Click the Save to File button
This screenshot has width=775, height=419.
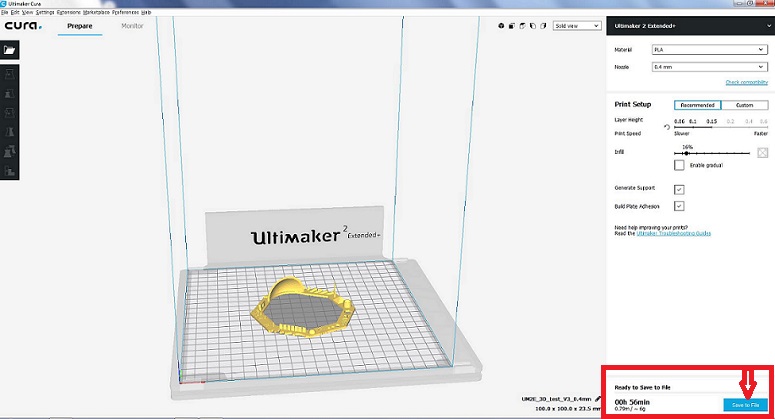[745, 405]
